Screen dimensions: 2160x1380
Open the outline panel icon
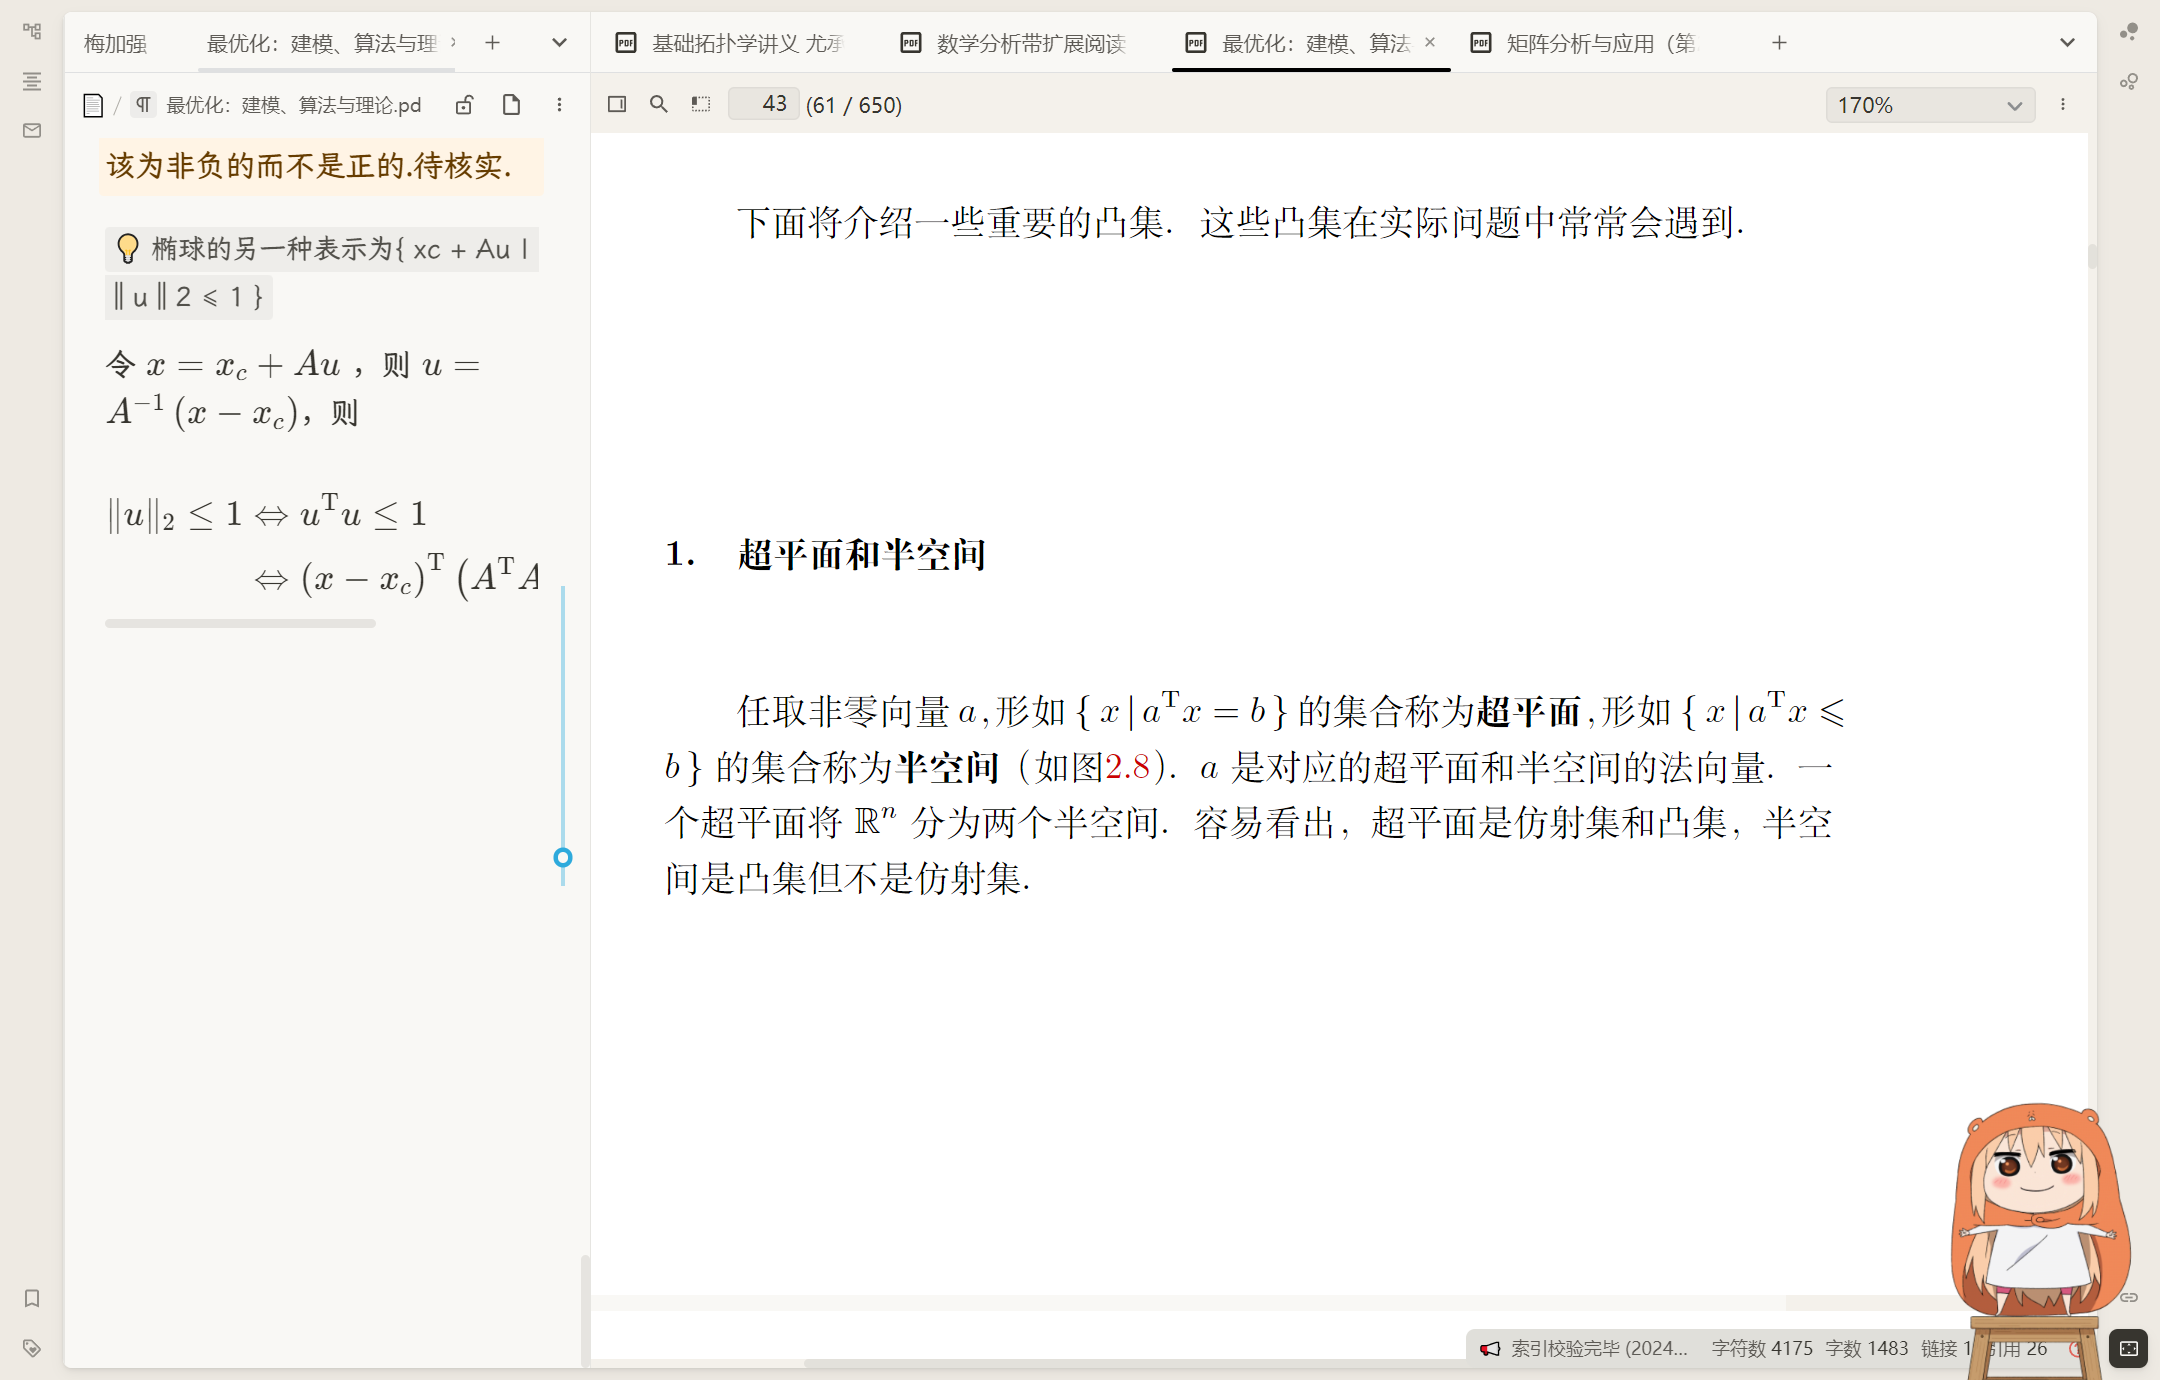click(x=32, y=81)
